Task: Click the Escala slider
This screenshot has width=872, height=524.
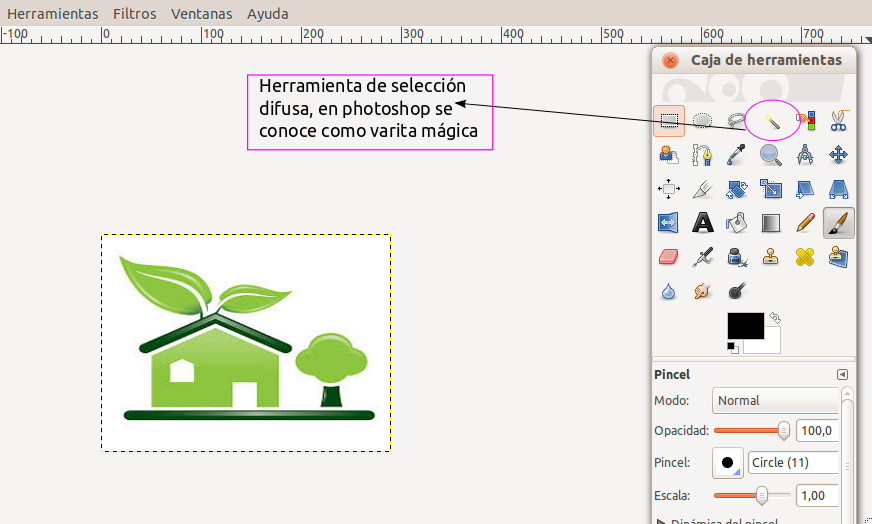Action: 752,495
